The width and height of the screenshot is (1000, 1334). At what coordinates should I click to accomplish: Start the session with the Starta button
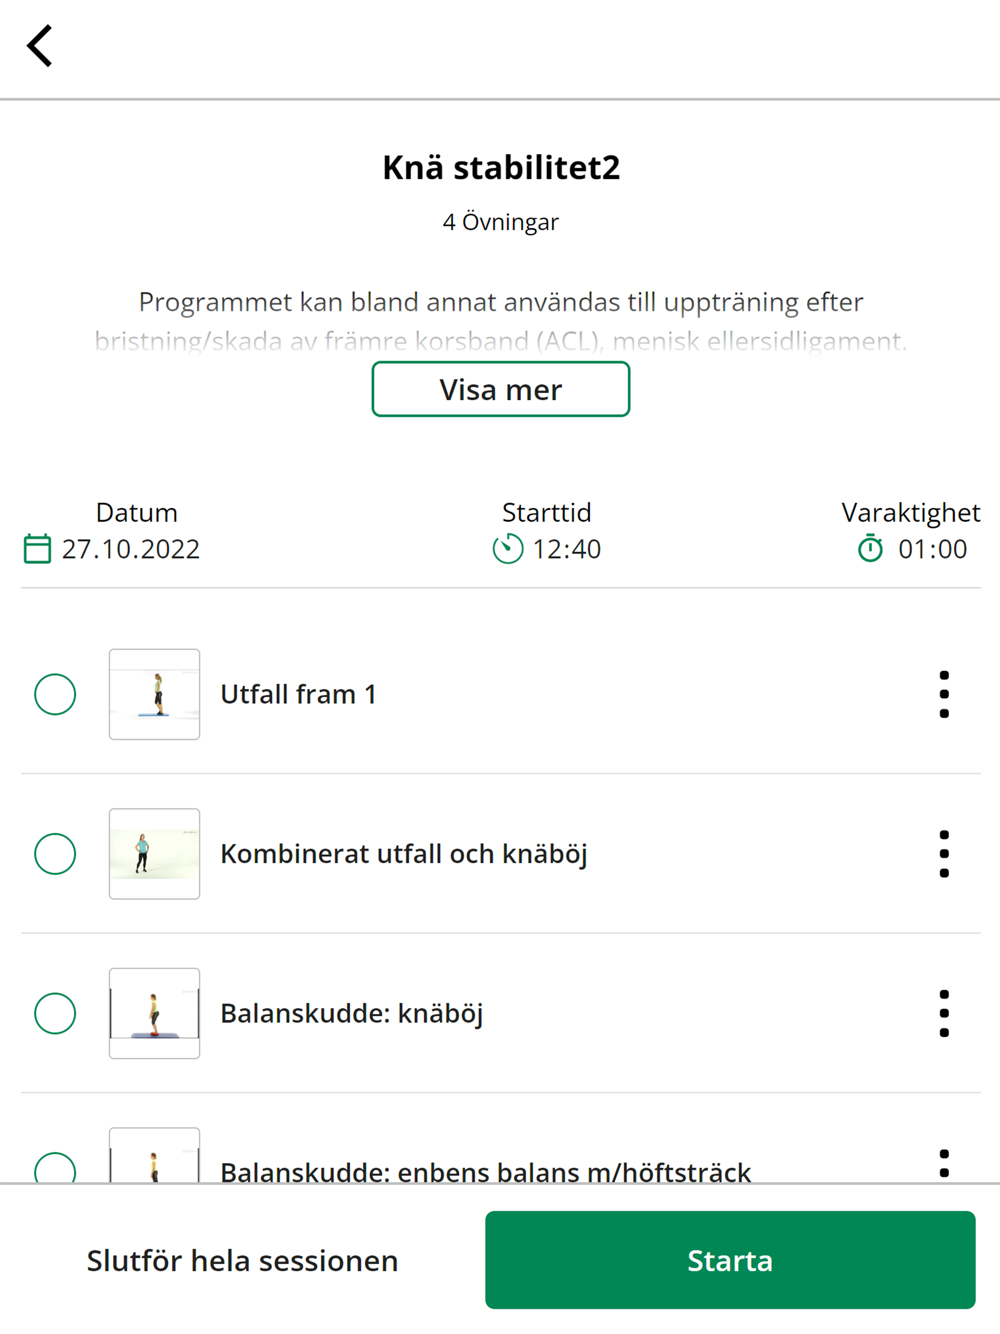(x=730, y=1260)
